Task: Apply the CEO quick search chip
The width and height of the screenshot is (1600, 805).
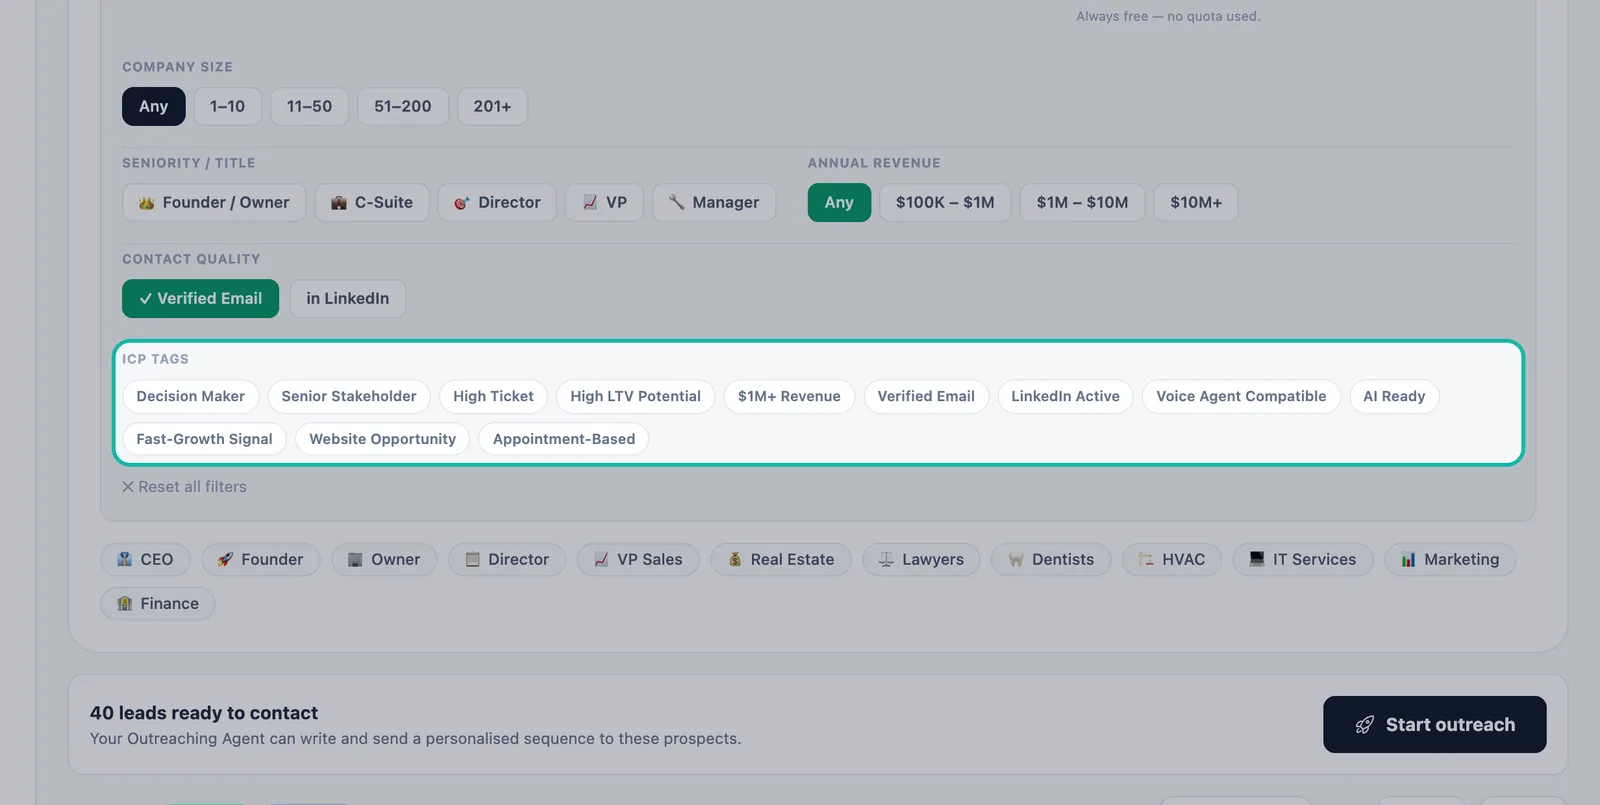Action: point(146,559)
